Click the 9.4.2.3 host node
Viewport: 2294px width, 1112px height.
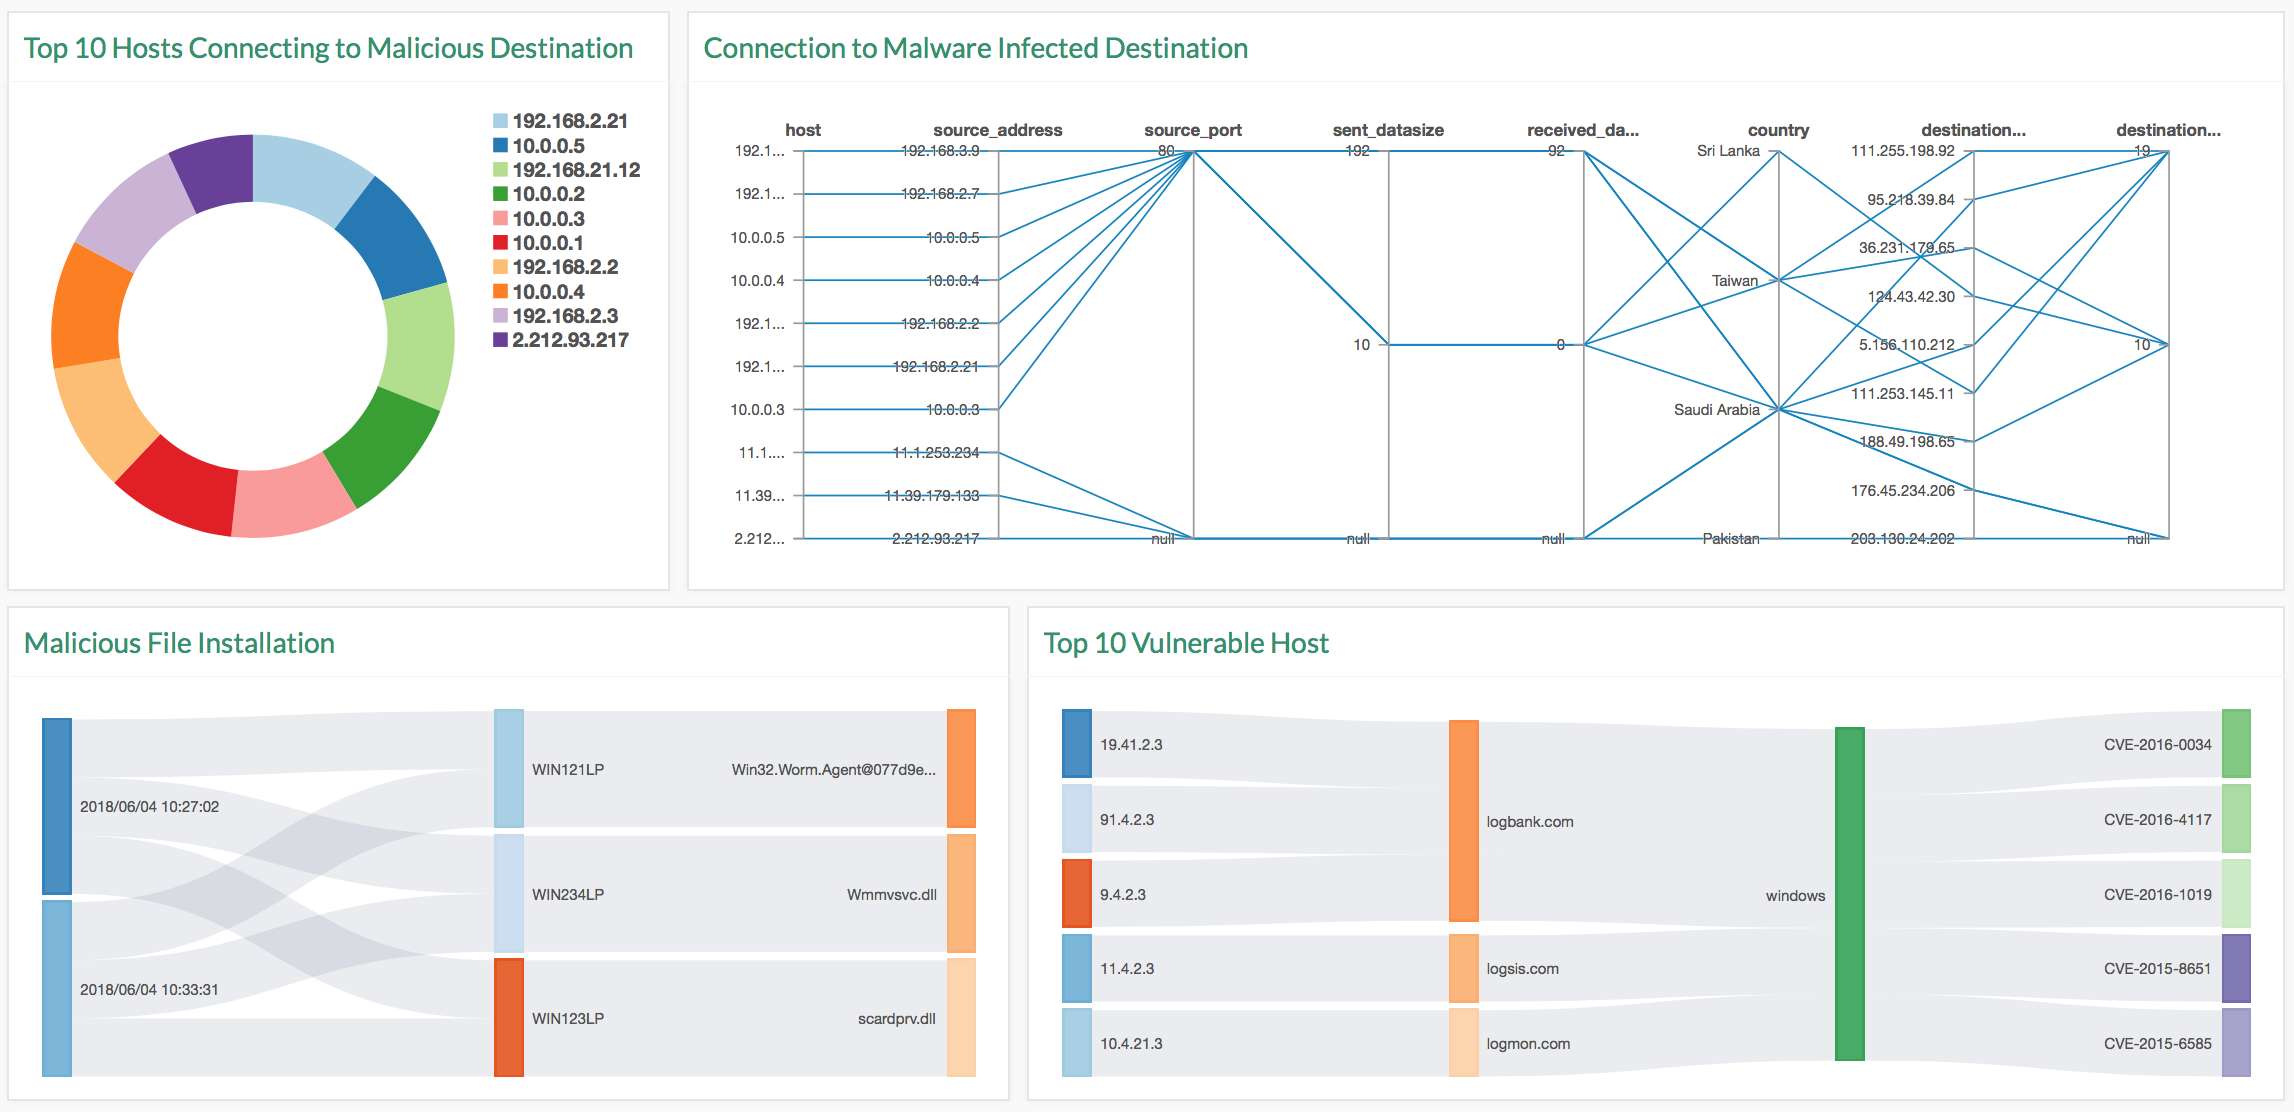coord(1077,893)
